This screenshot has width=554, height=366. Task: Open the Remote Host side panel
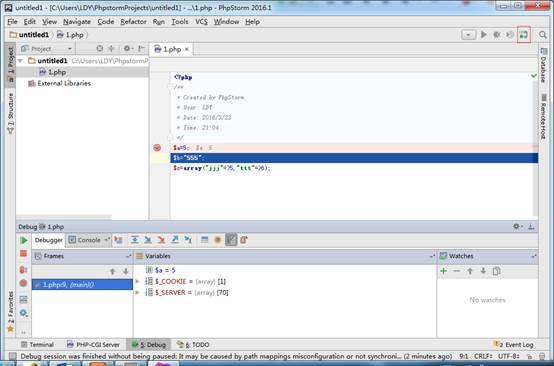click(x=543, y=117)
